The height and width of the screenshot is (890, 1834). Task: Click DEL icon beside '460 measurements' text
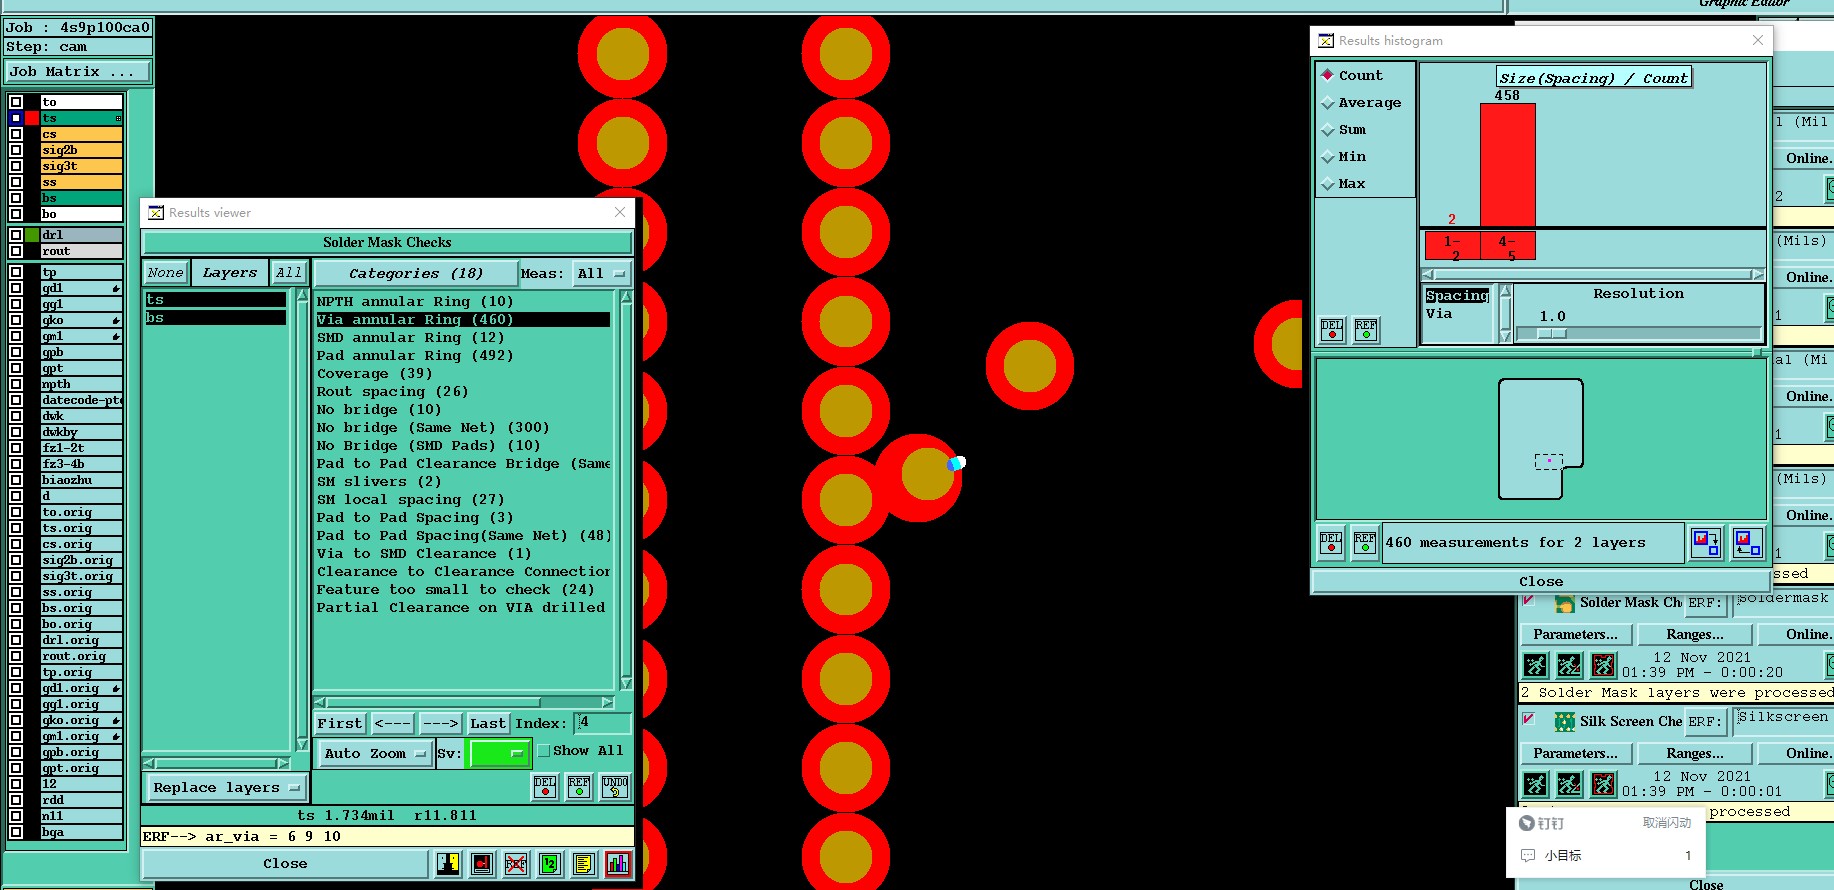pyautogui.click(x=1331, y=543)
